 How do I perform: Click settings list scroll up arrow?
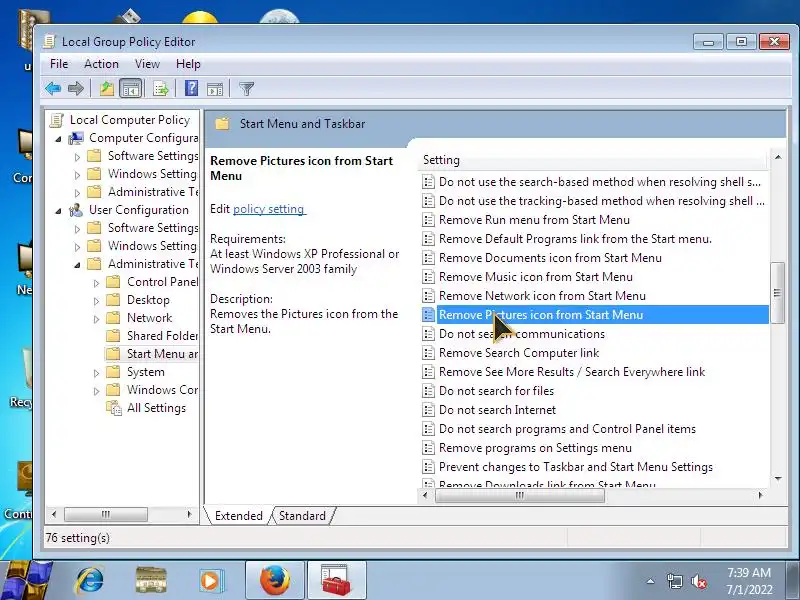tap(778, 157)
